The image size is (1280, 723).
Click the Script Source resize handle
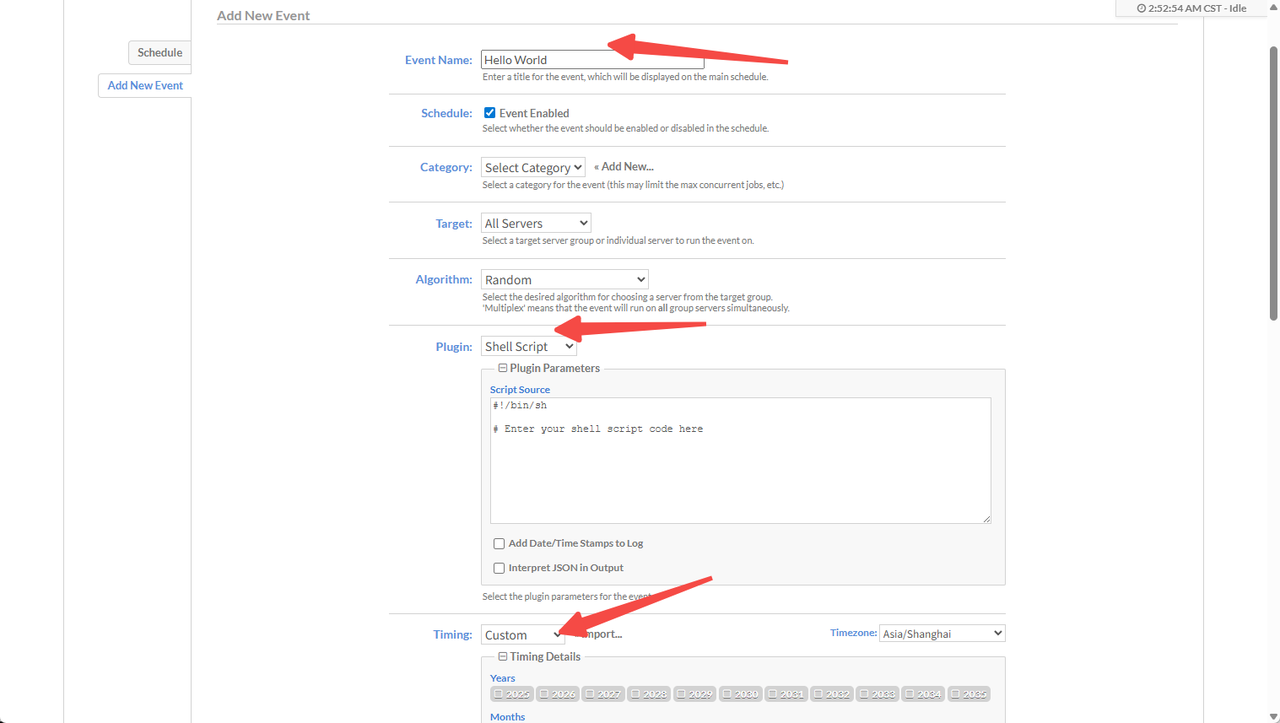(x=986, y=518)
